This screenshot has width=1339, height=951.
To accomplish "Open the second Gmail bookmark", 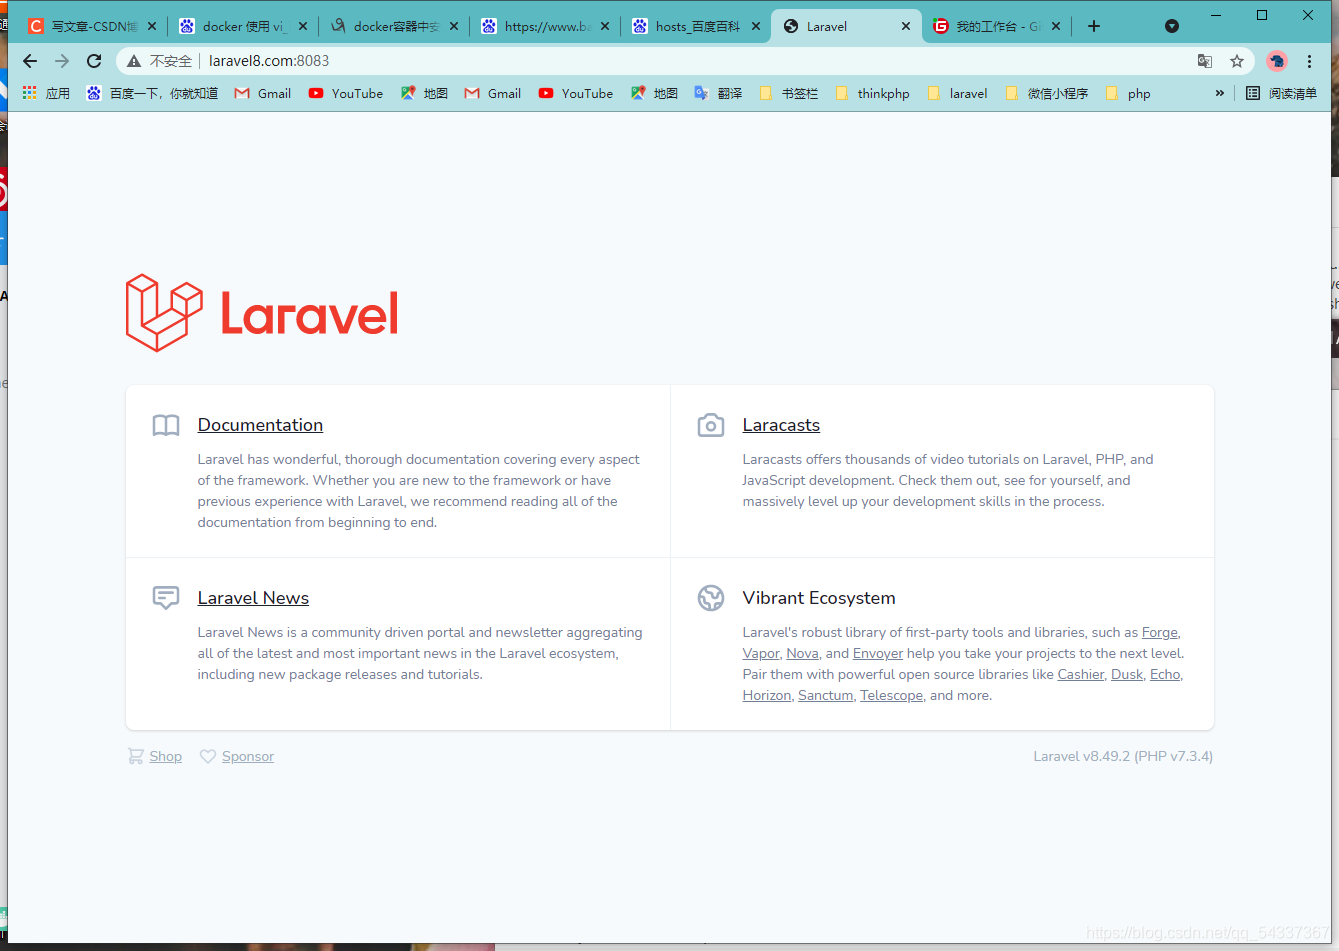I will (493, 93).
